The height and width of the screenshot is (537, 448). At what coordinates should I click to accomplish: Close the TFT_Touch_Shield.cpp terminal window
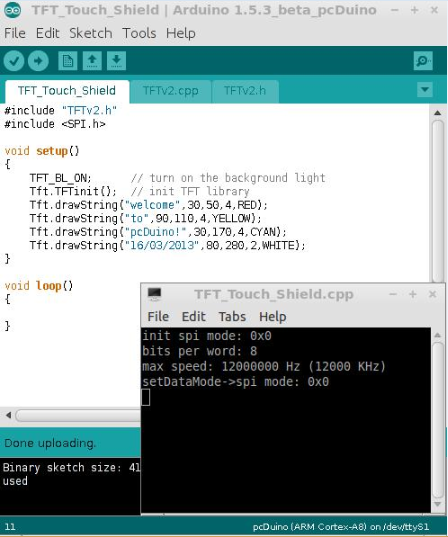432,294
